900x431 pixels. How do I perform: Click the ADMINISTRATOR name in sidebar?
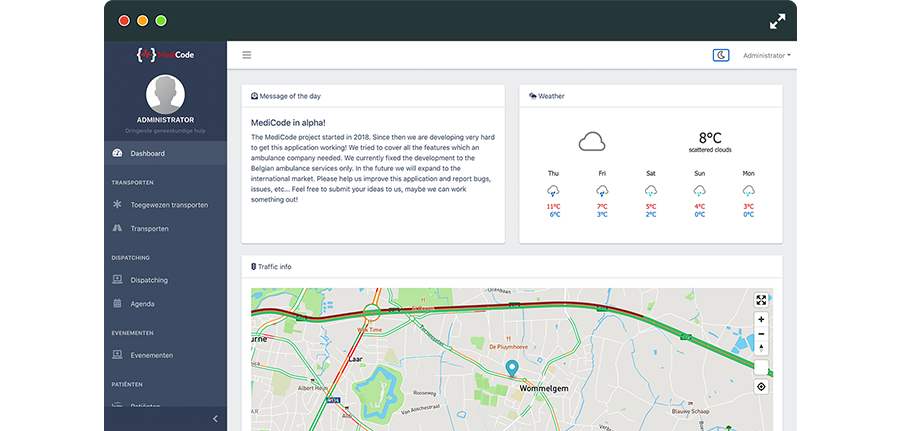(165, 120)
